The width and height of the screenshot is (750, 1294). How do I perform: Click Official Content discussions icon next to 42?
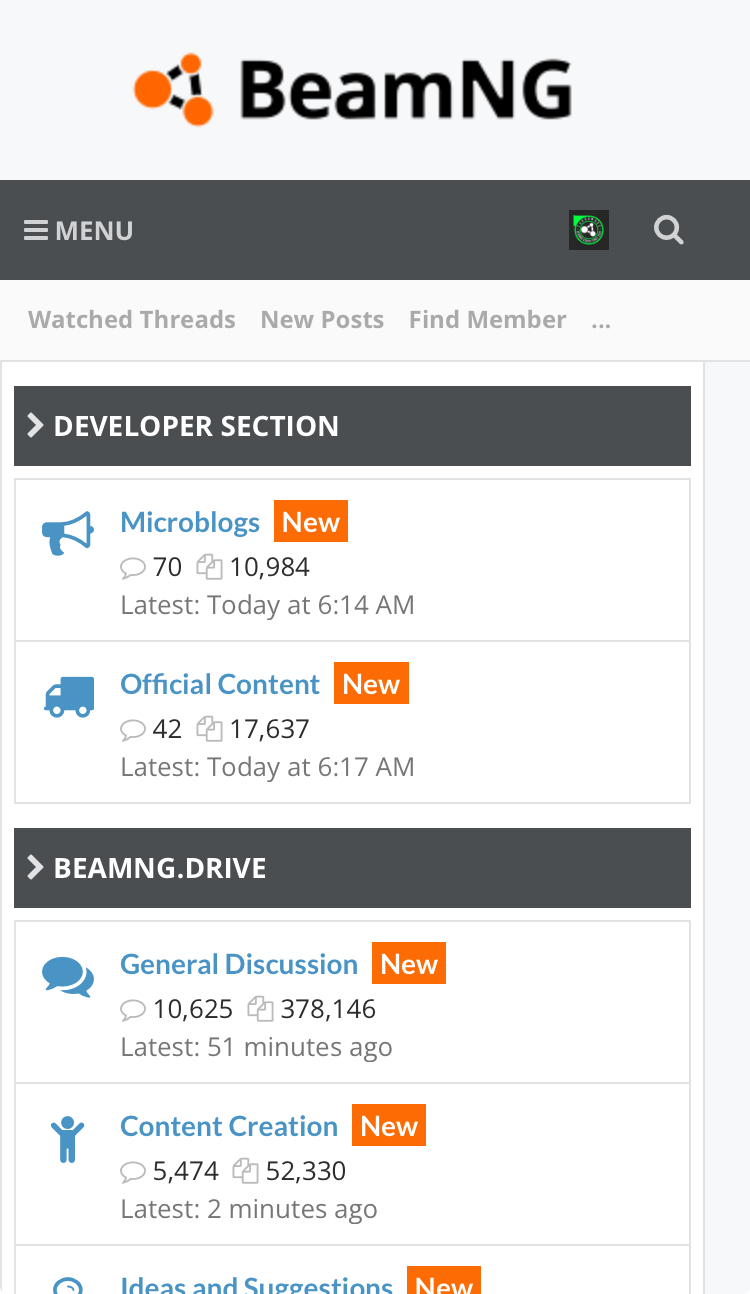[x=133, y=730]
